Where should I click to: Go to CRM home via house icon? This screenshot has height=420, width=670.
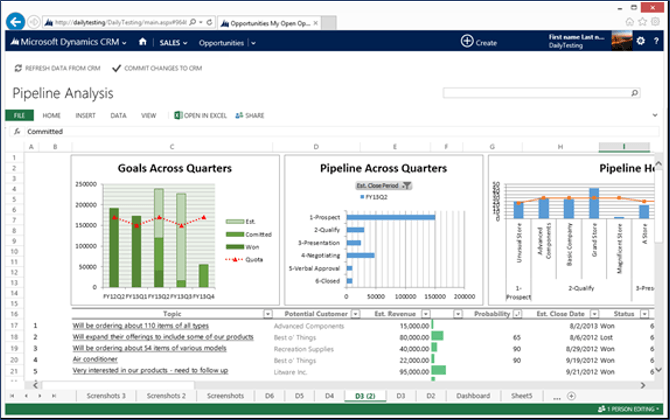143,42
